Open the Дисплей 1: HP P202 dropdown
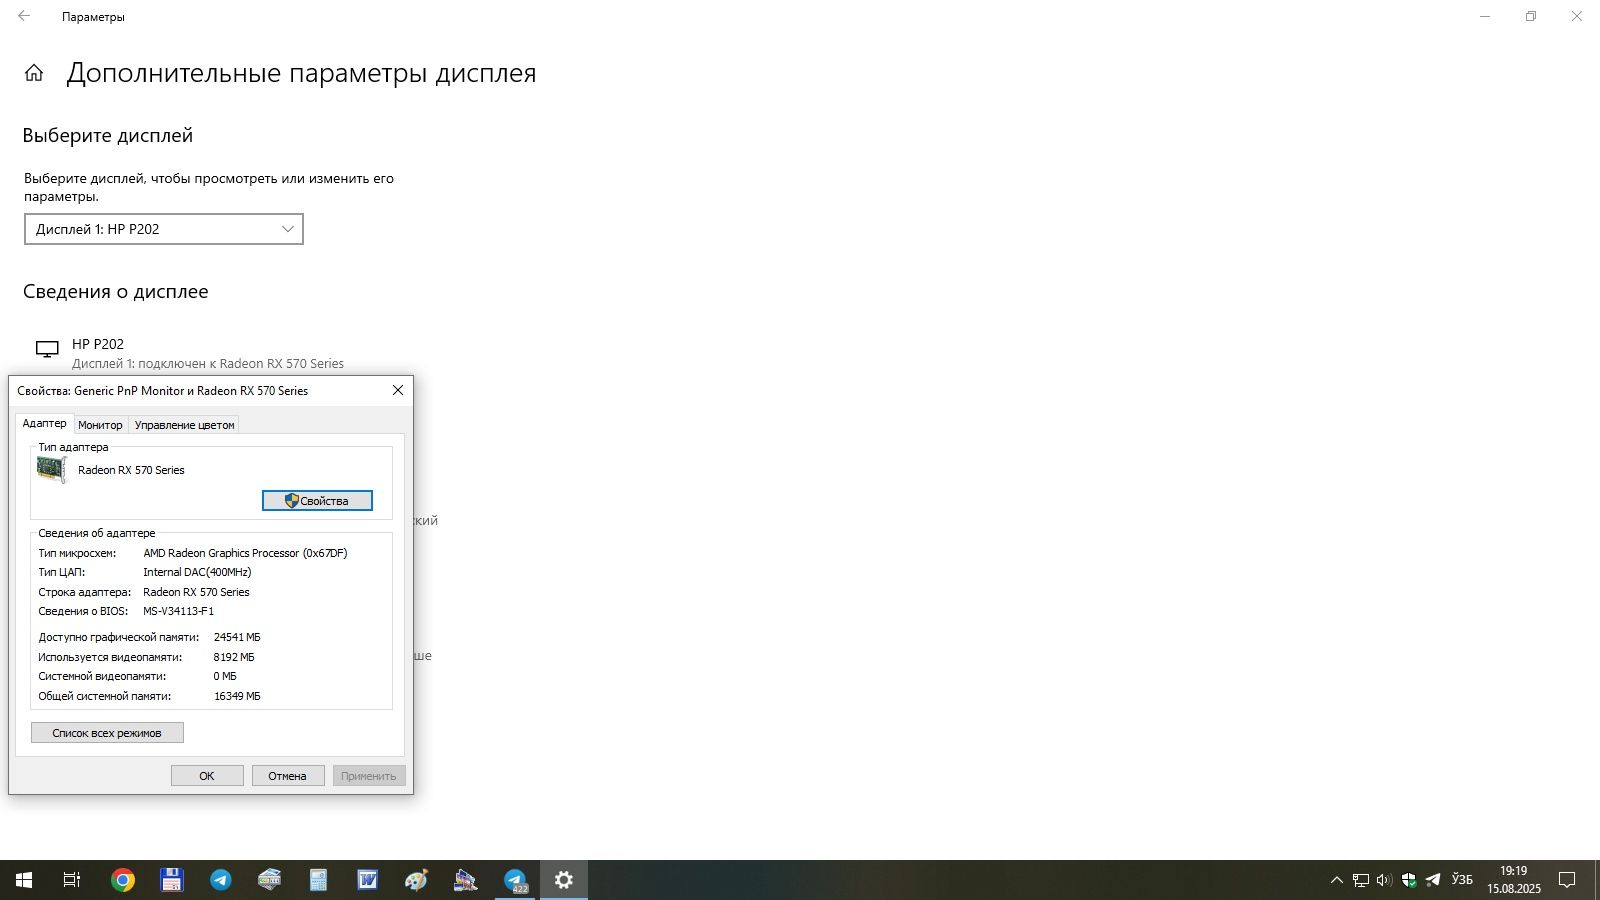The height and width of the screenshot is (900, 1600). click(164, 229)
